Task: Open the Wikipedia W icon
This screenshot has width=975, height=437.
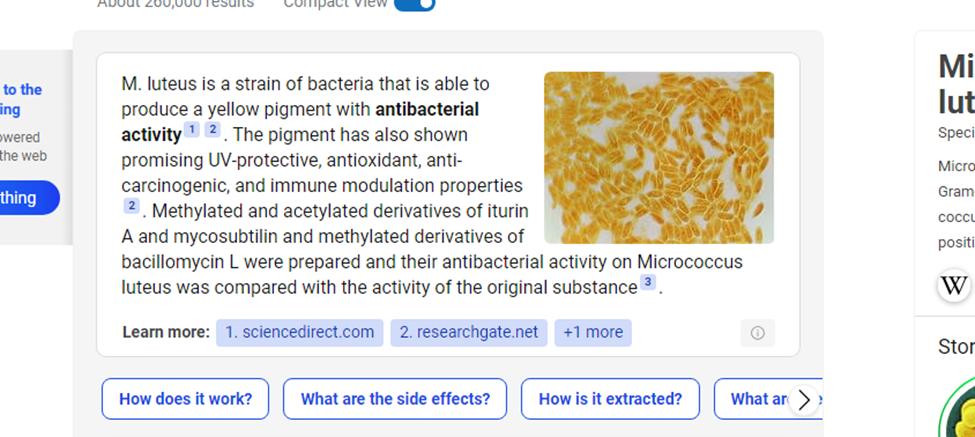Action: tap(955, 285)
